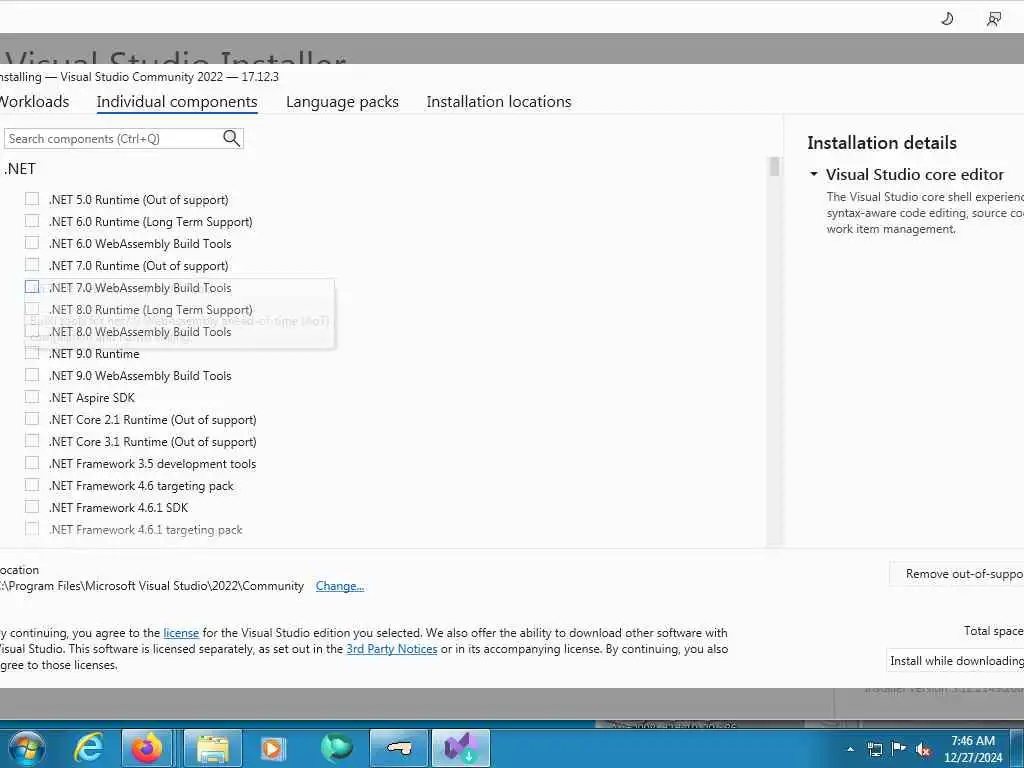Toggle the .NET 7.0 WebAssembly Build Tools checkbox
The image size is (1024, 768).
point(31,287)
